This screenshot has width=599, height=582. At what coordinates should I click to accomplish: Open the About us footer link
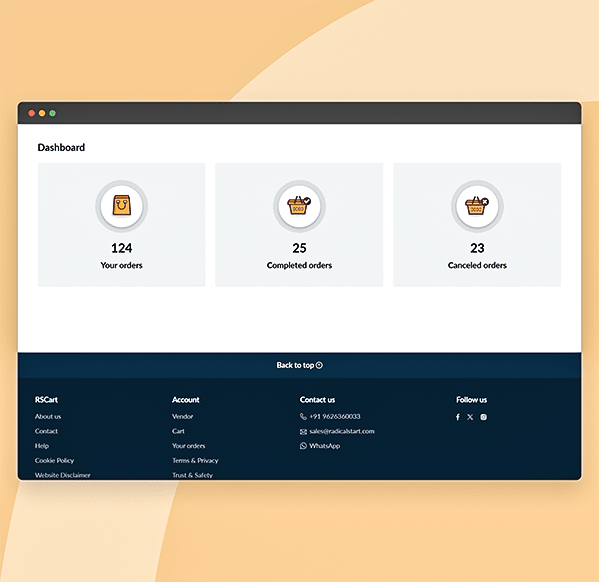pyautogui.click(x=48, y=417)
